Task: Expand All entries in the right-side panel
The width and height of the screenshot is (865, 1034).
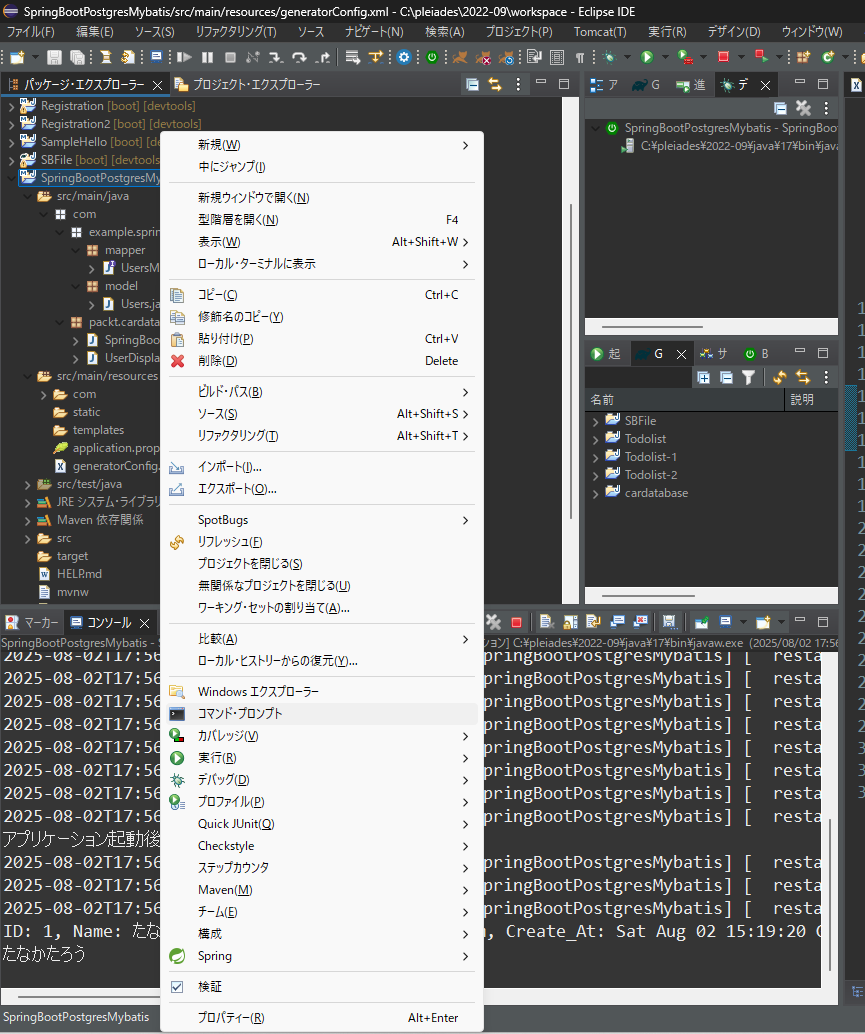Action: point(705,375)
